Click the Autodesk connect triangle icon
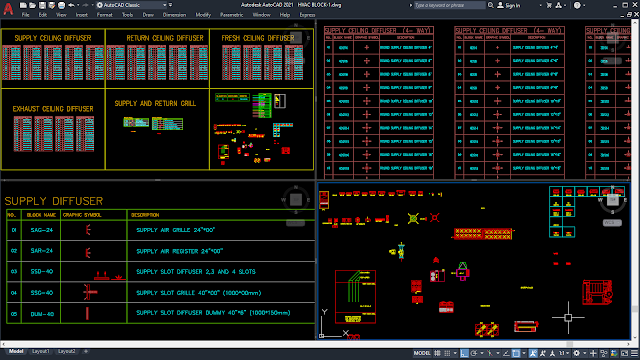 pyautogui.click(x=559, y=5)
